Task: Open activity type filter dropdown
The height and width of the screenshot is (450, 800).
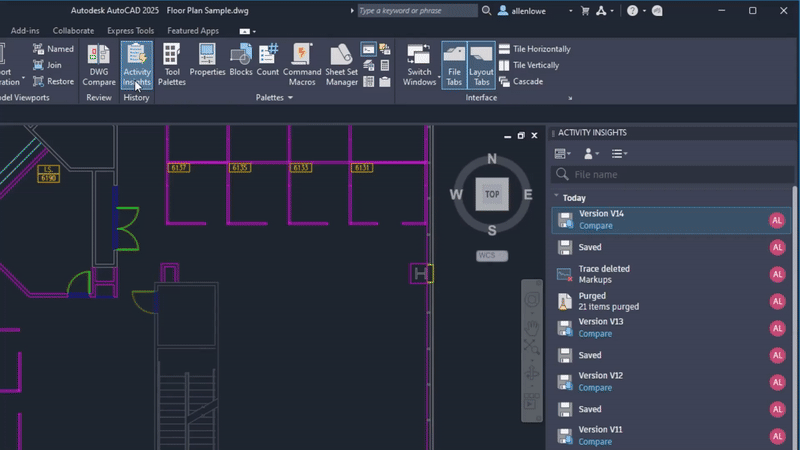Action: pos(562,154)
